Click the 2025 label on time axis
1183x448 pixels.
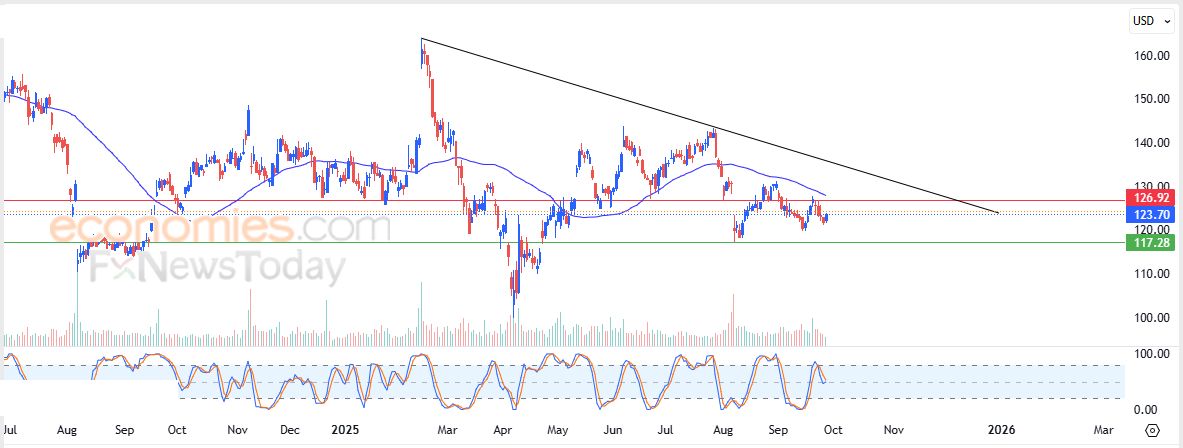(x=345, y=430)
